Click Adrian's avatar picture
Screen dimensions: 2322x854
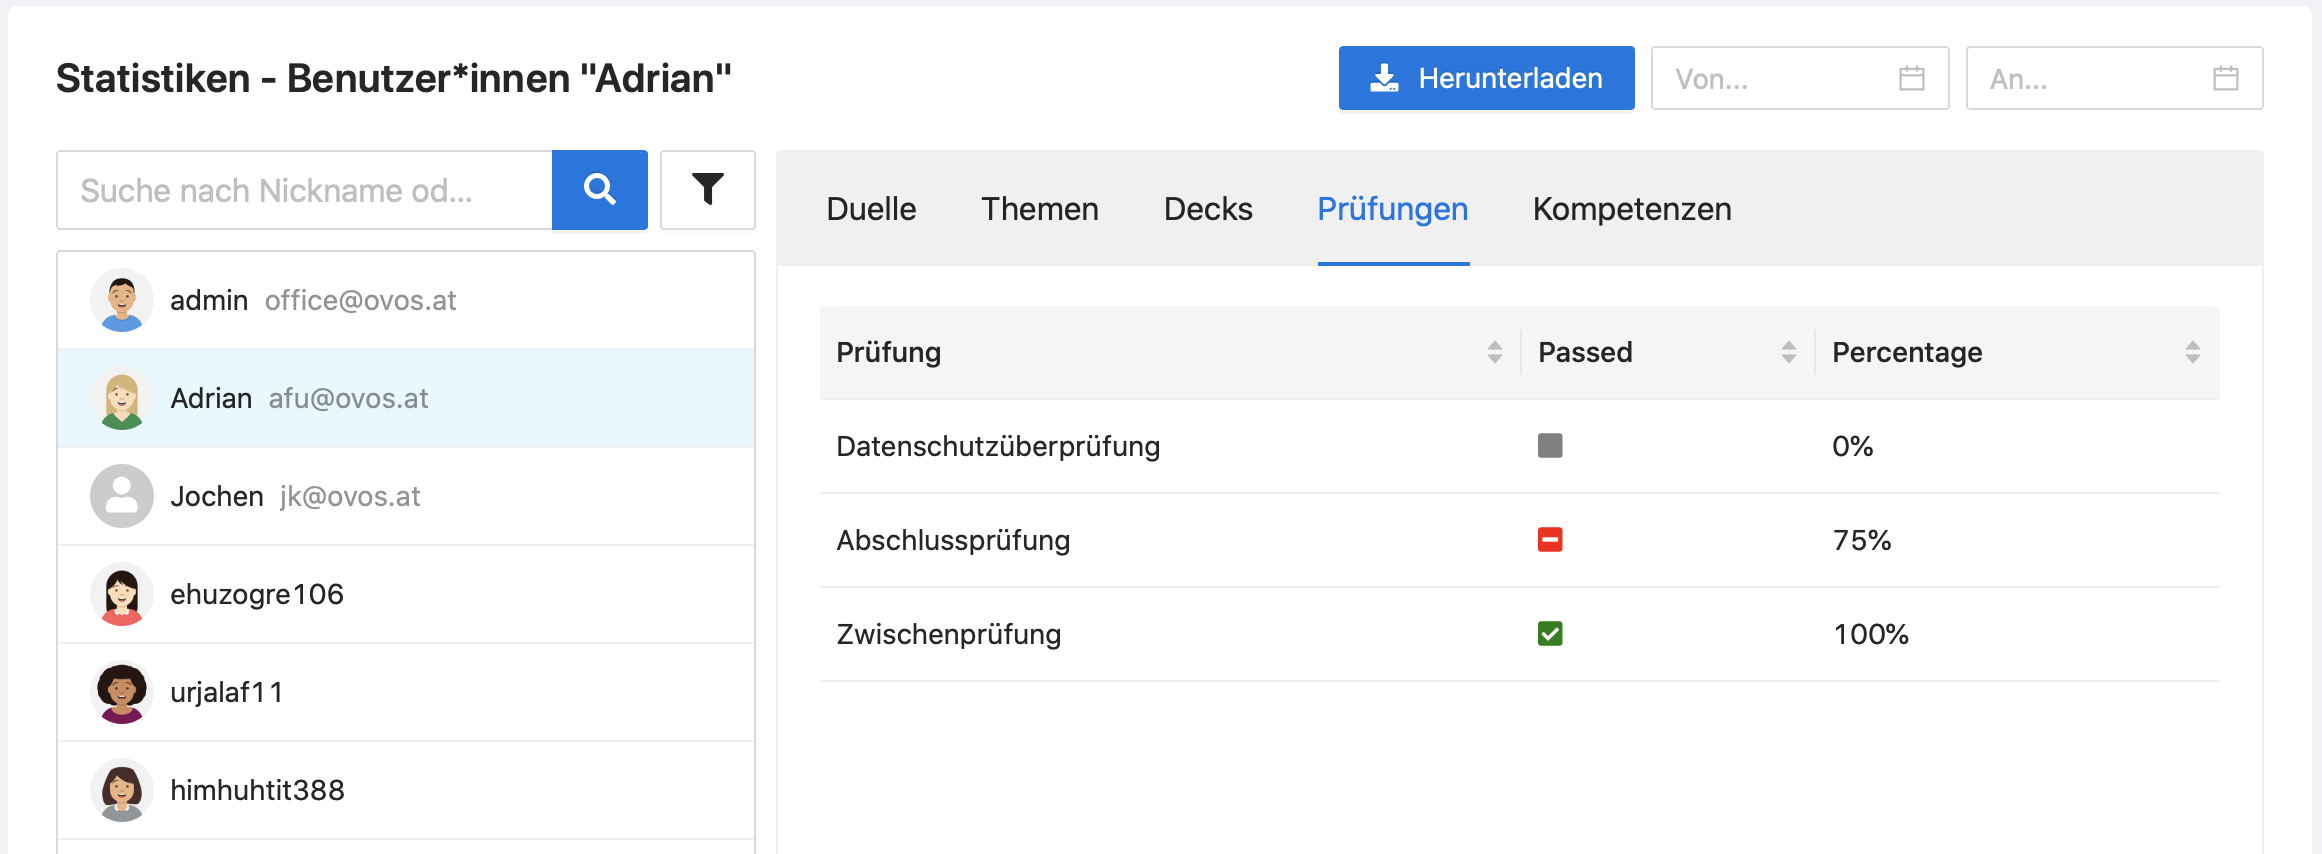click(x=122, y=398)
